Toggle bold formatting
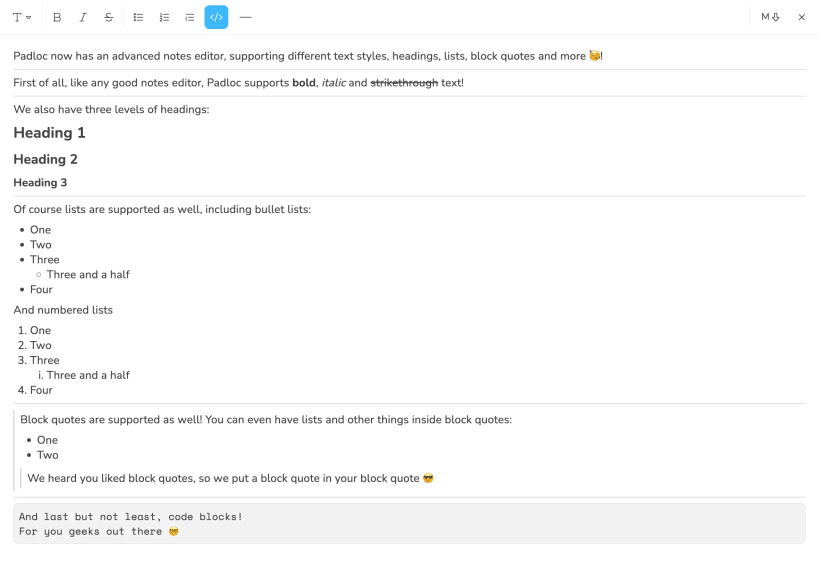This screenshot has width=819, height=569. 57,17
